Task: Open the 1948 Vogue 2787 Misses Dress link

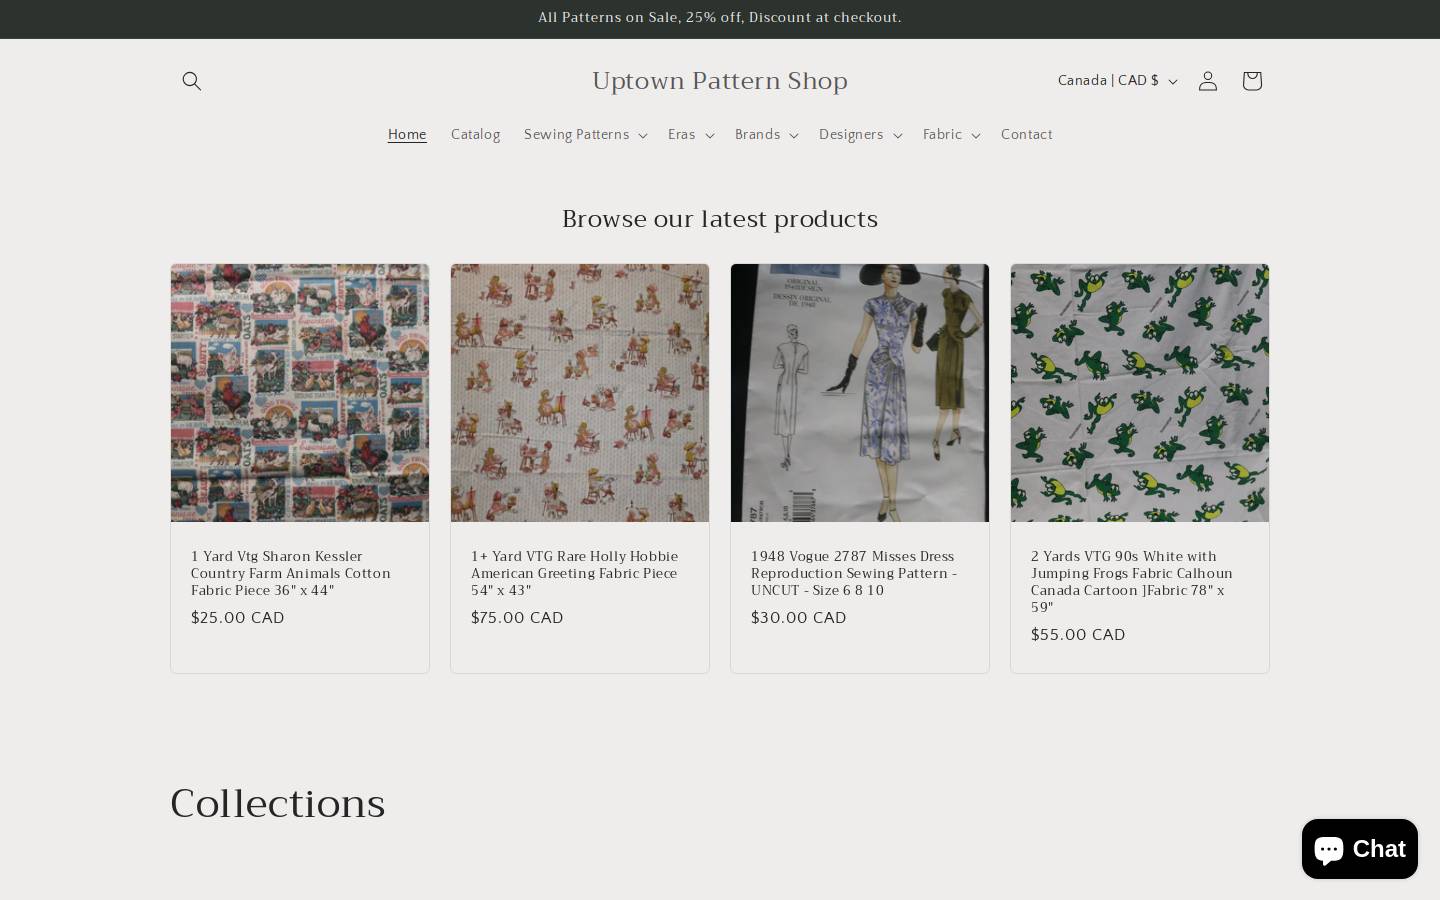Action: pyautogui.click(x=854, y=573)
